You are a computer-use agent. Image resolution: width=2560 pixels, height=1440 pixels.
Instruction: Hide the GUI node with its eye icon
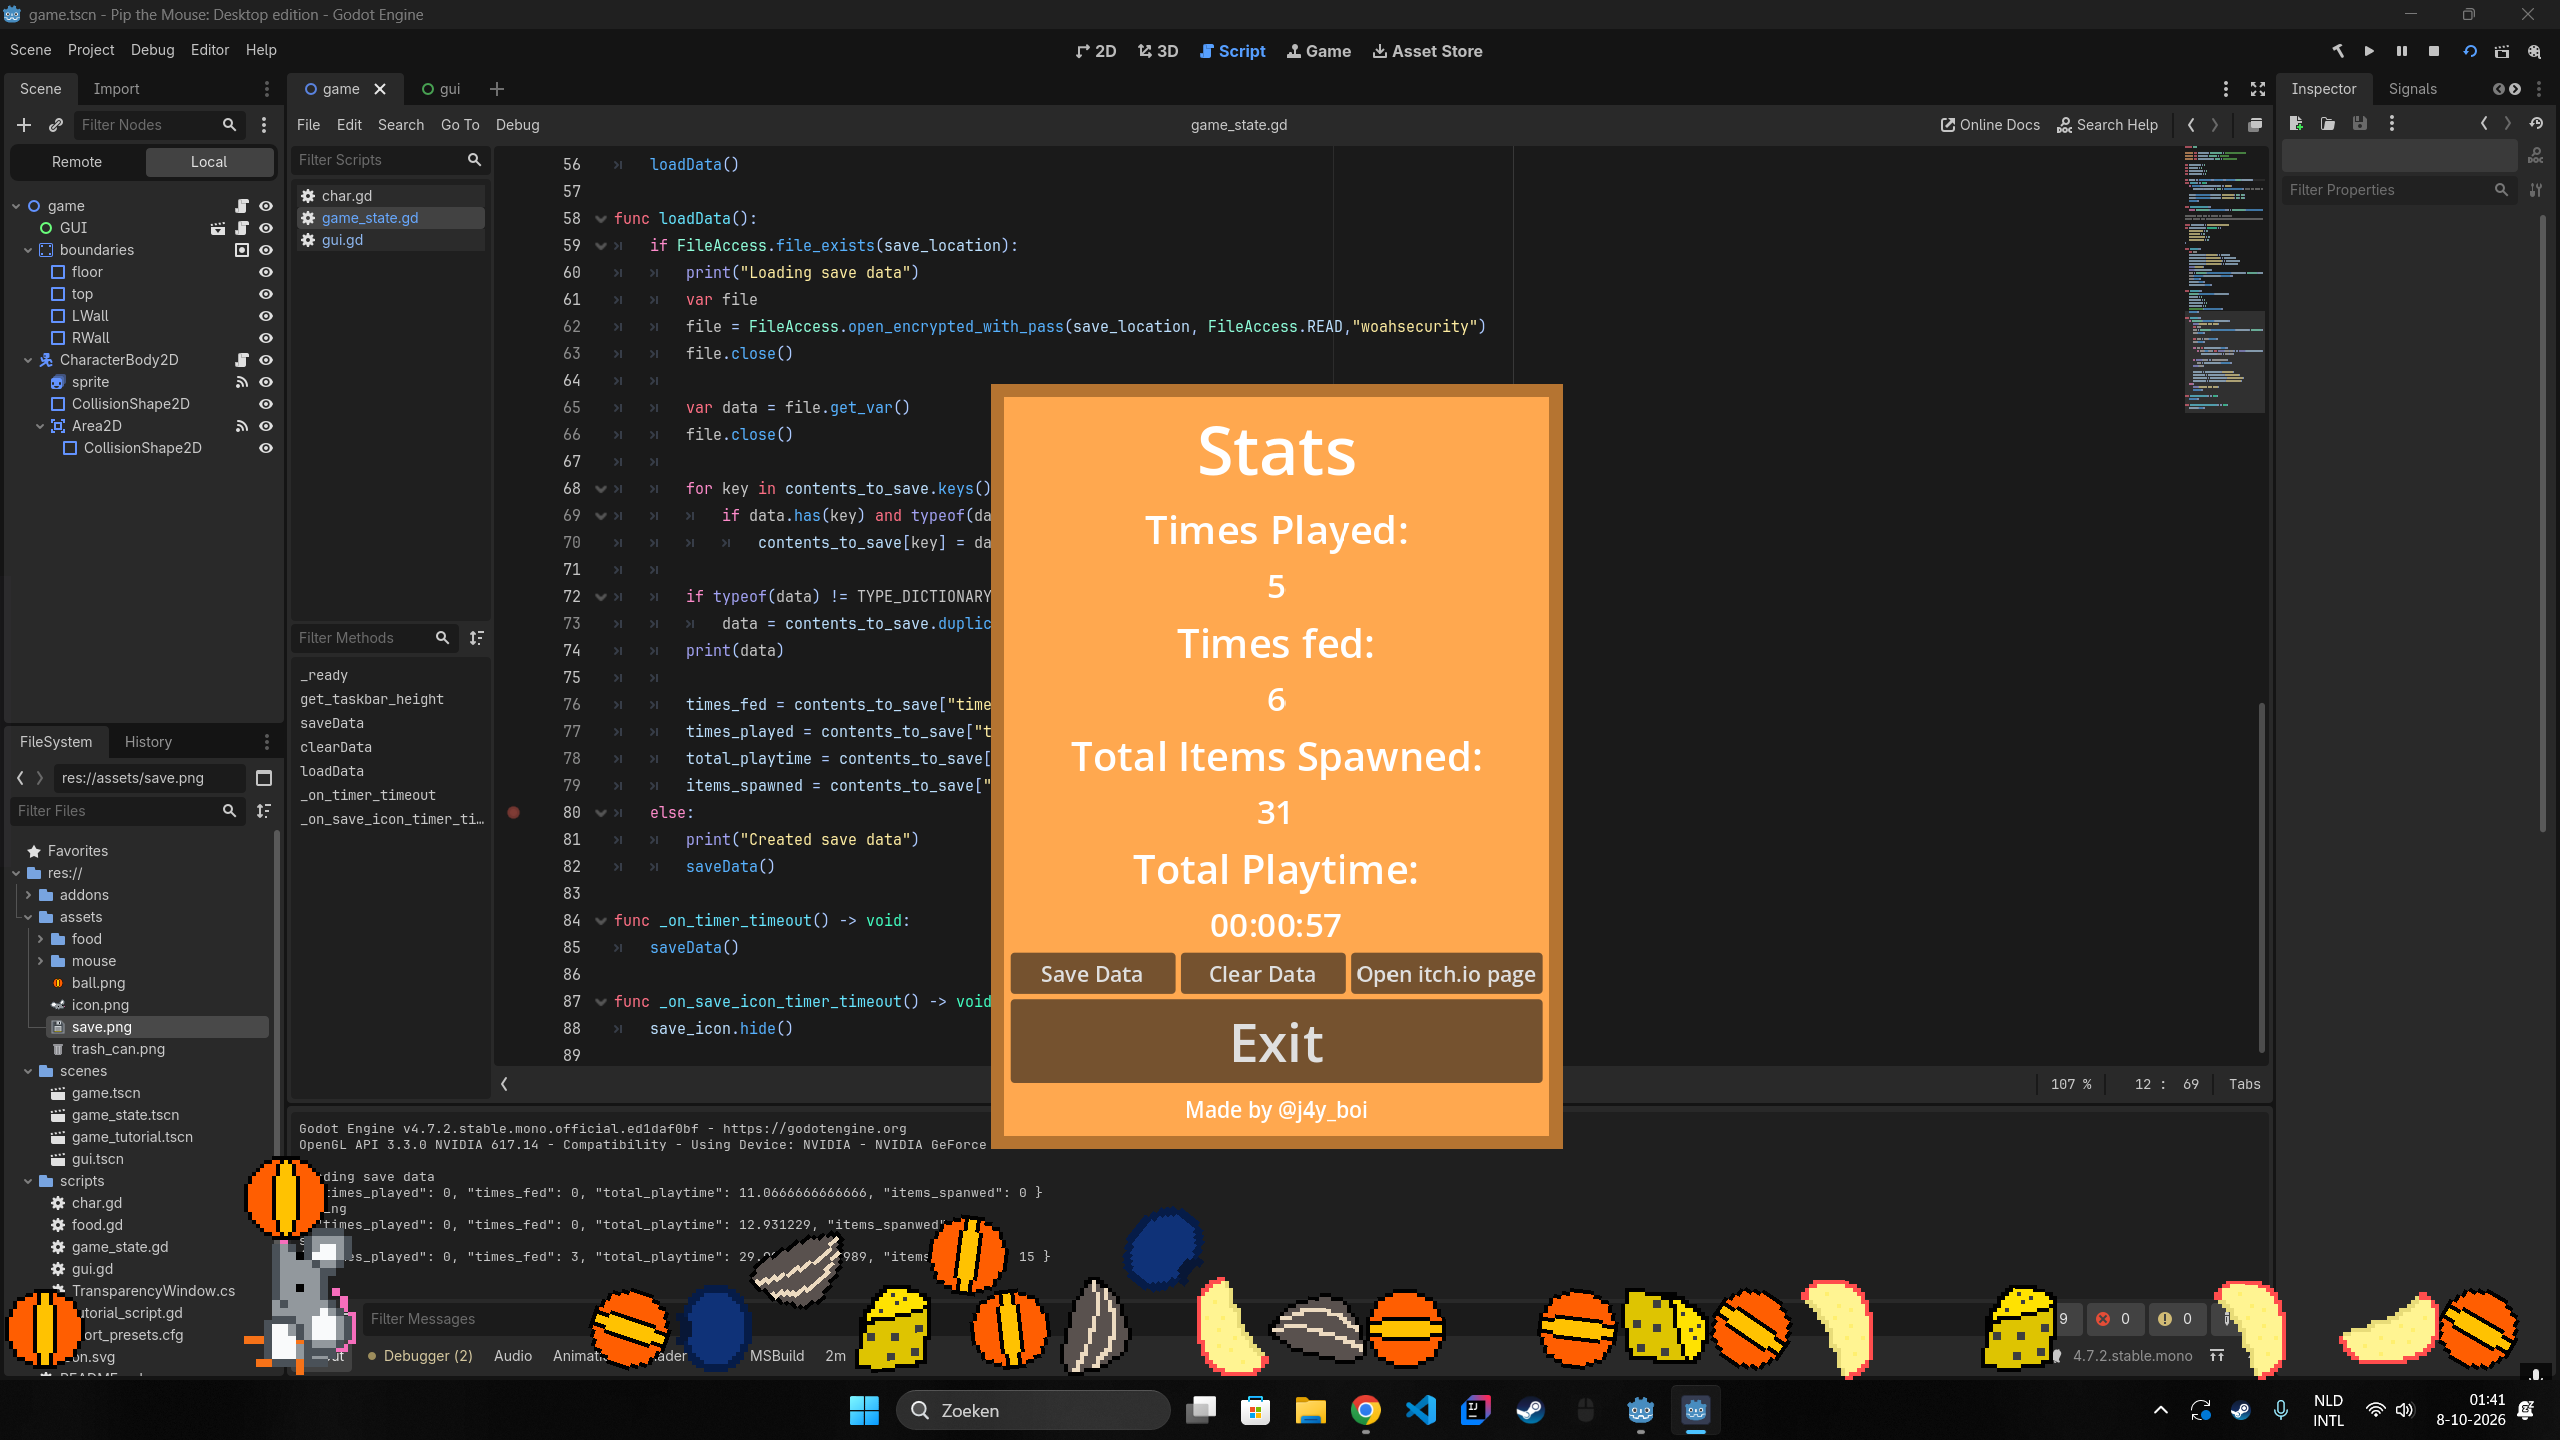tap(266, 228)
